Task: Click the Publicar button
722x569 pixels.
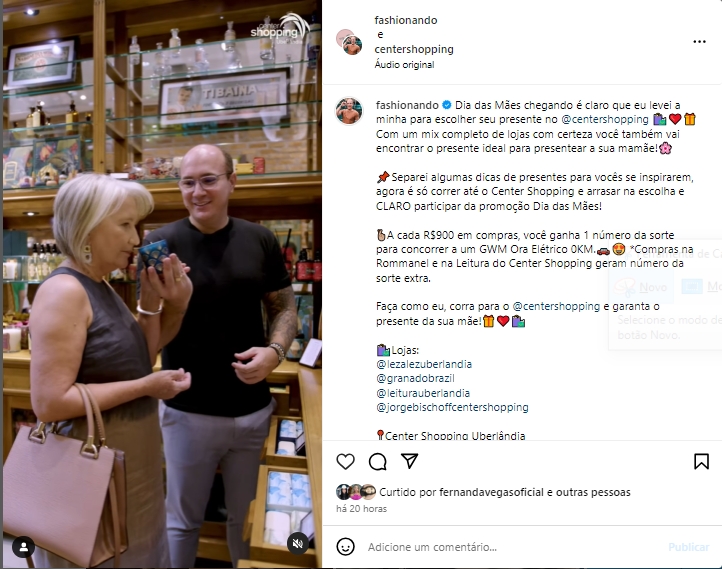Action: tap(688, 547)
